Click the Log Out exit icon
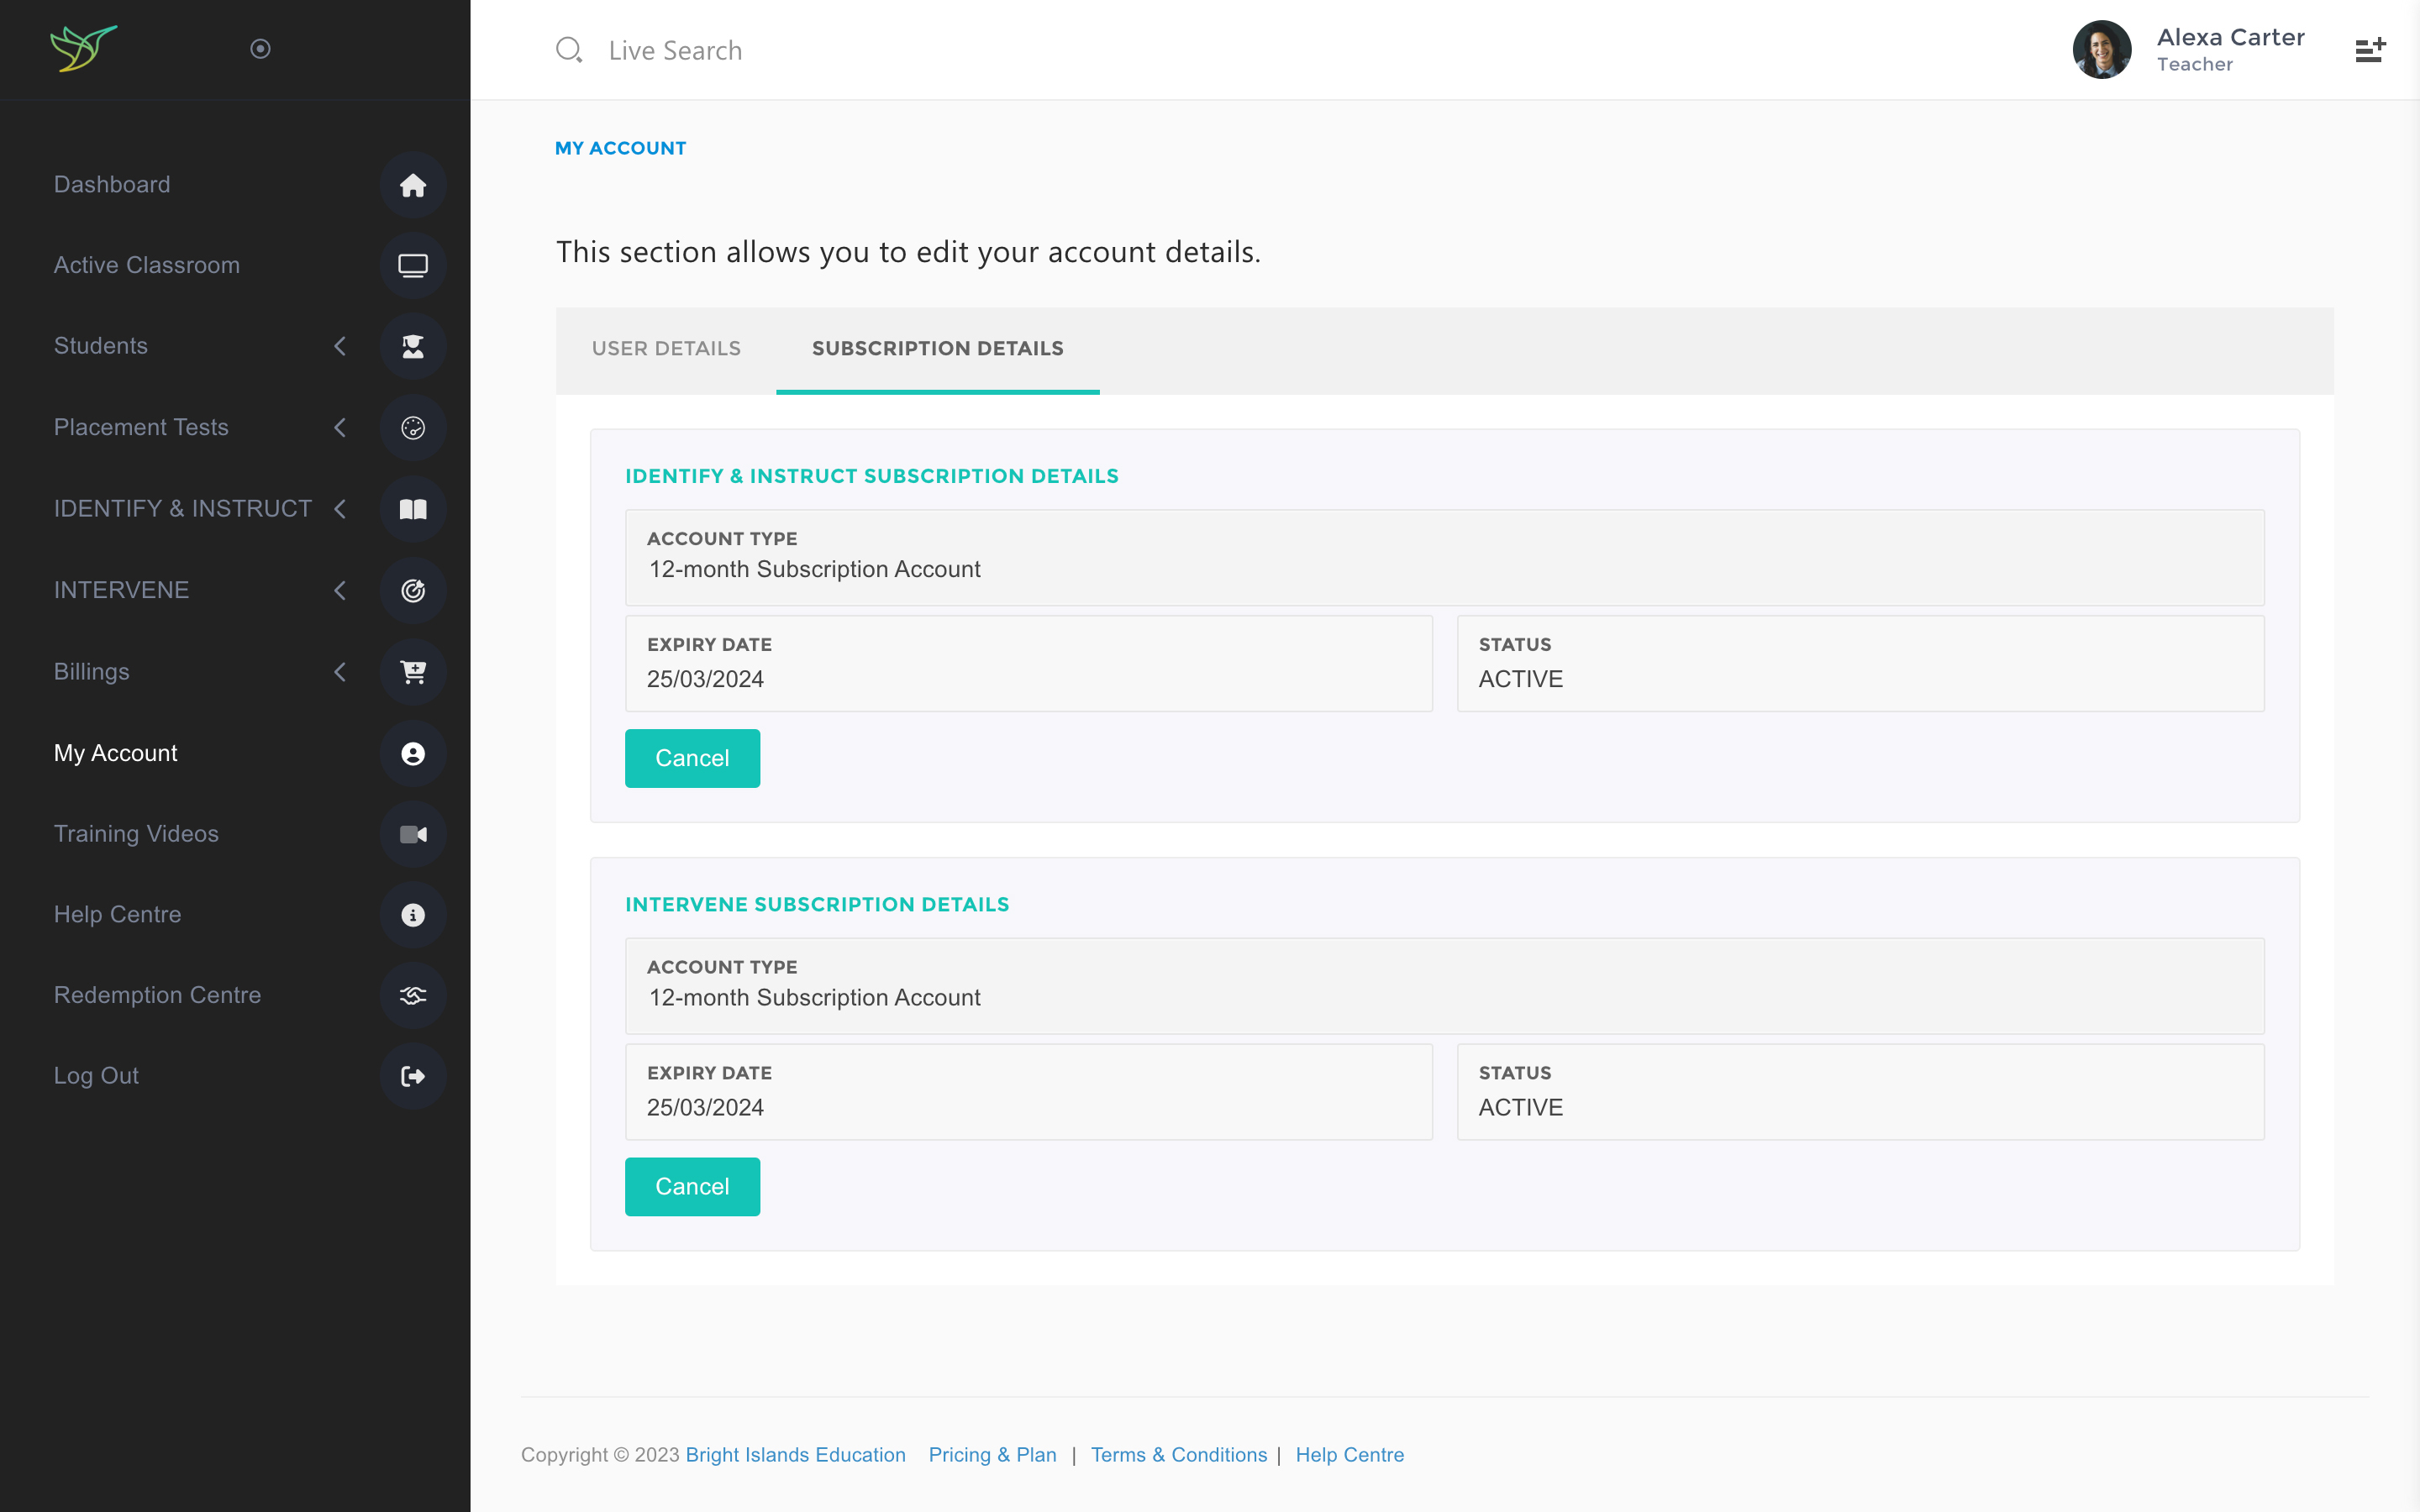This screenshot has height=1512, width=2420. pos(413,1076)
